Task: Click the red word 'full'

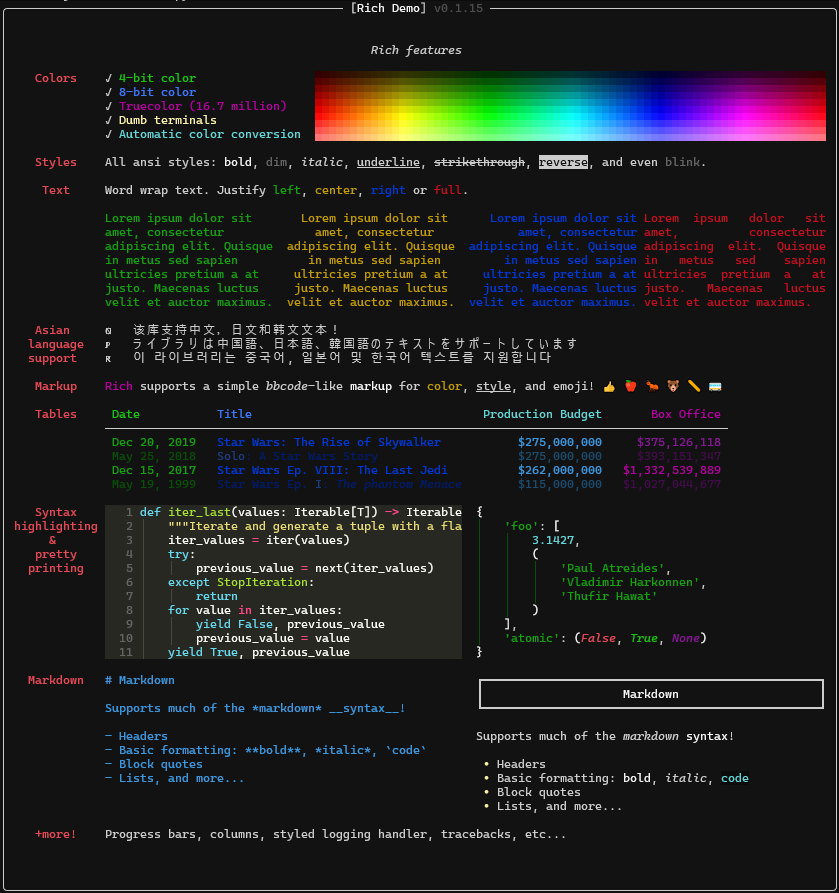Action: click(448, 190)
